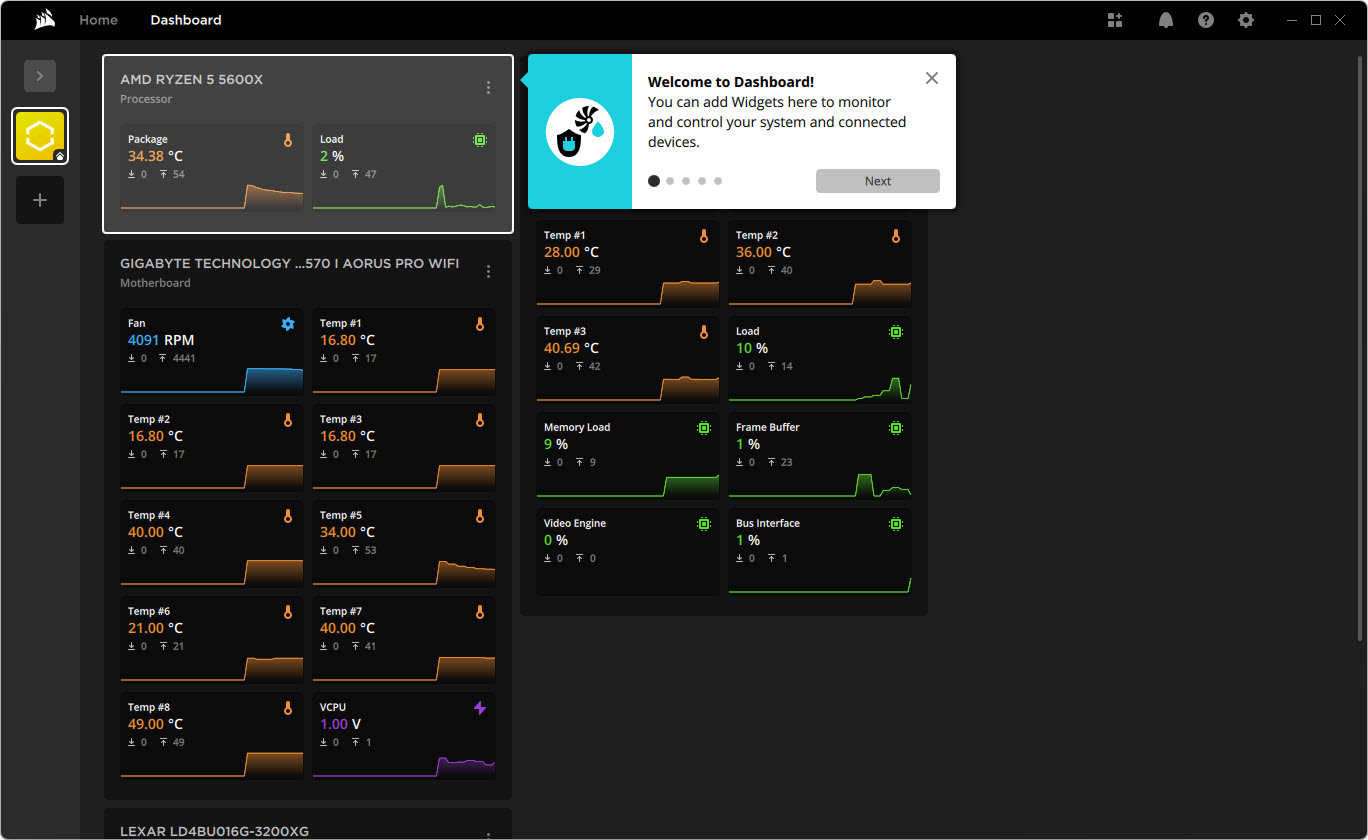Select the yellow hexagon device profile icon
This screenshot has height=840, width=1368.
click(x=40, y=136)
